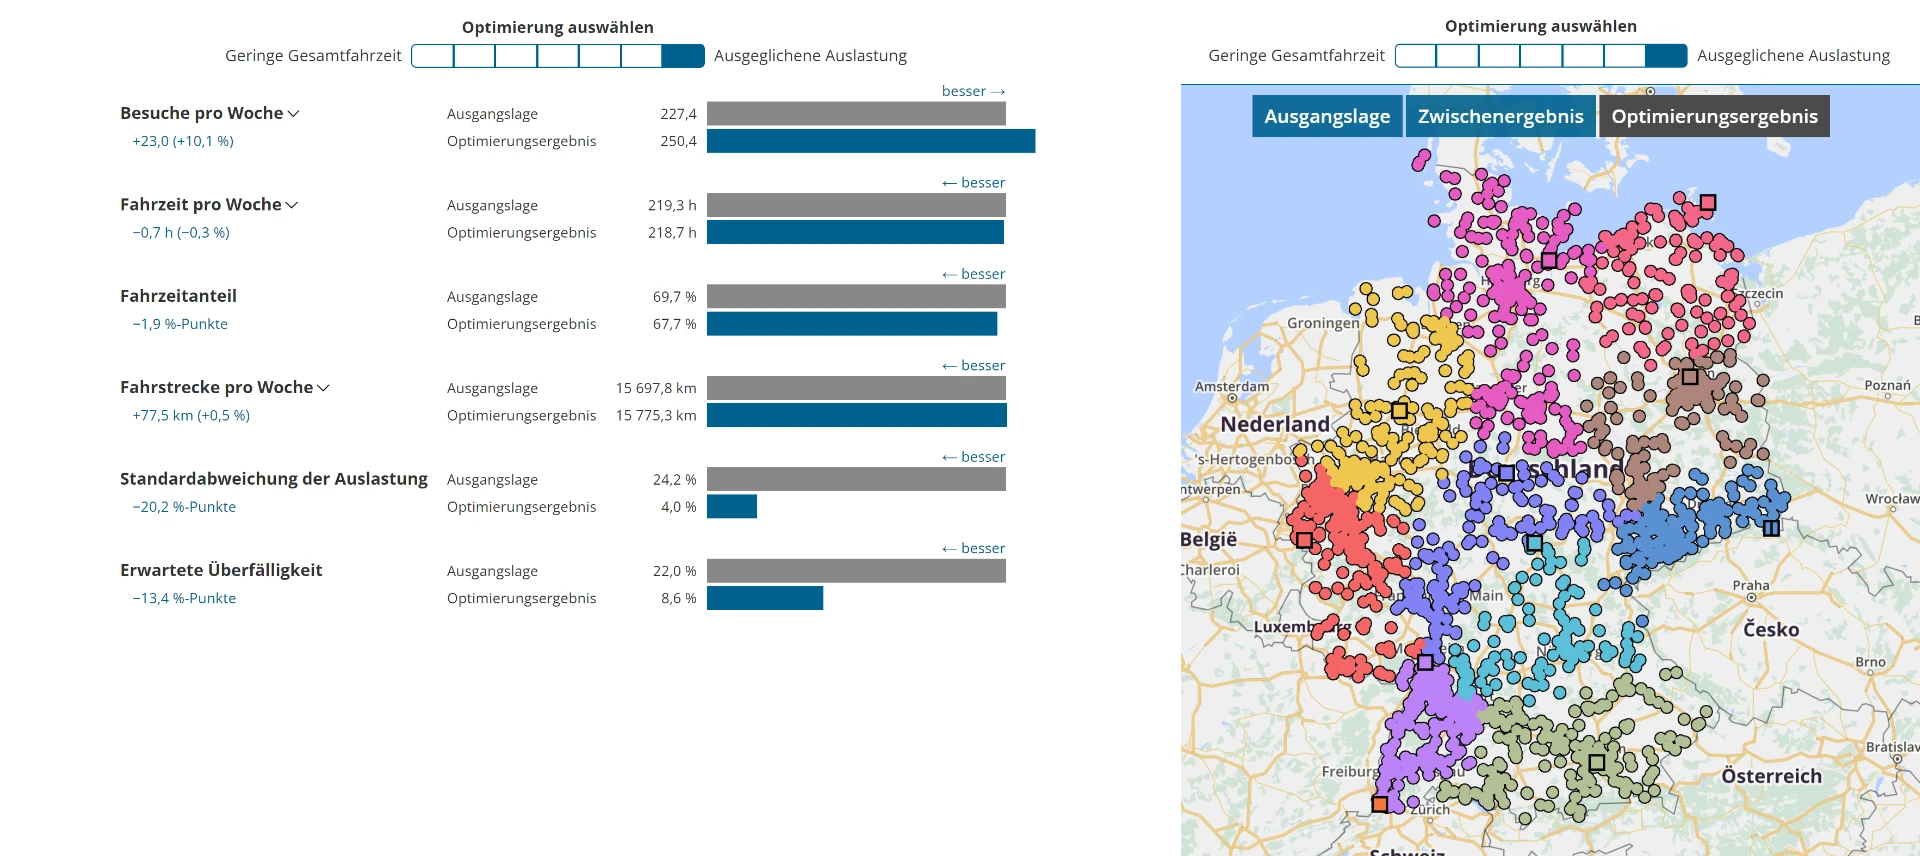This screenshot has width=1920, height=856.
Task: Click 'Optimierung auswählen' heading in left panel
Action: [x=558, y=27]
